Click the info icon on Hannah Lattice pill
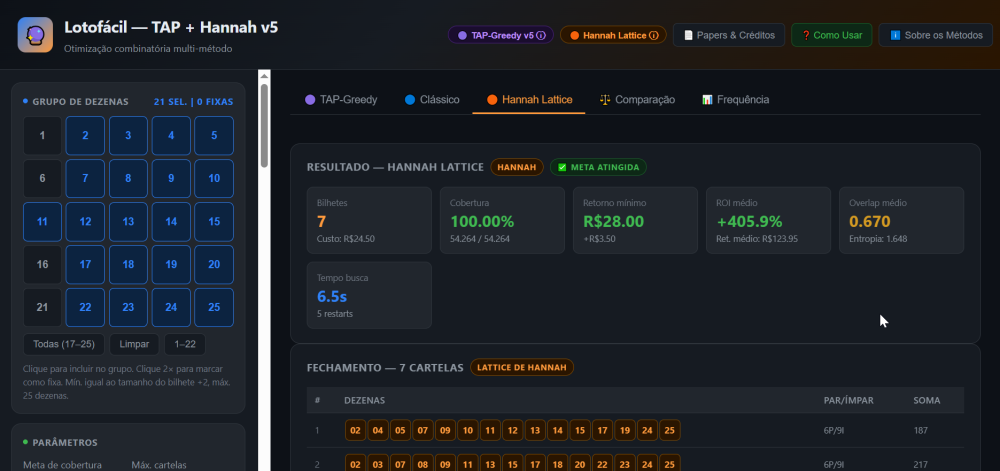 654,35
